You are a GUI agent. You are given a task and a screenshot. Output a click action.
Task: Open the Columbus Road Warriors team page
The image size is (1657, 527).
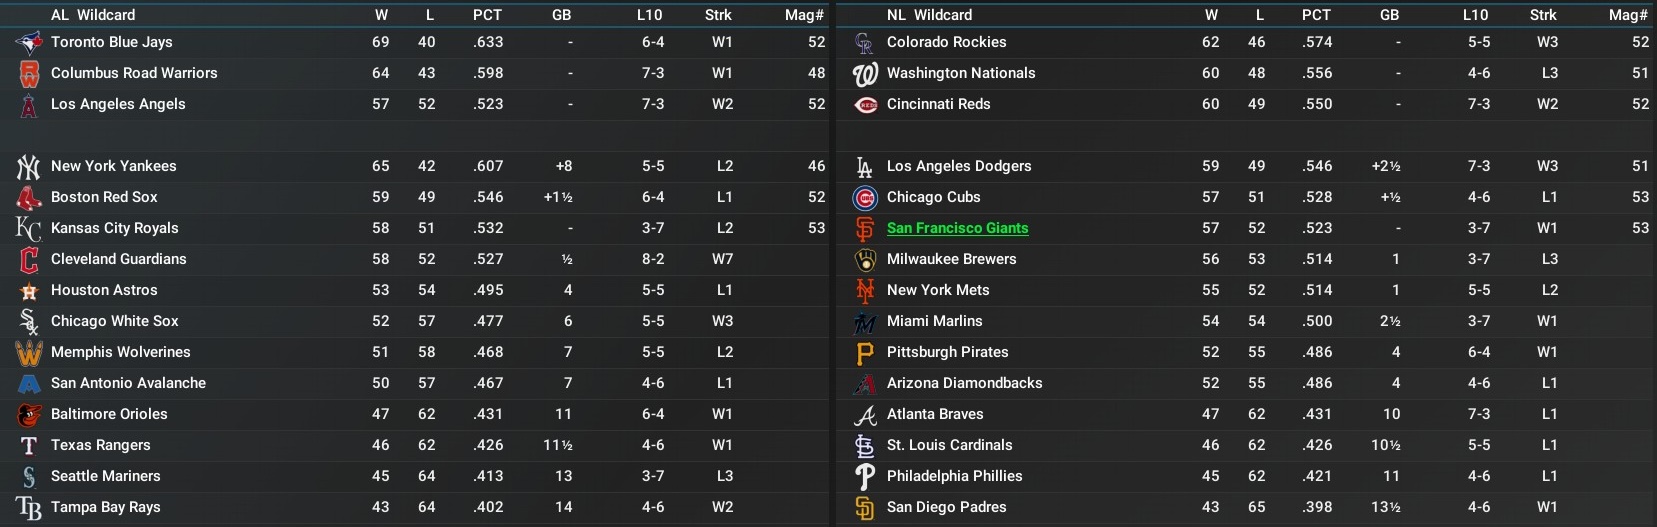(x=134, y=73)
